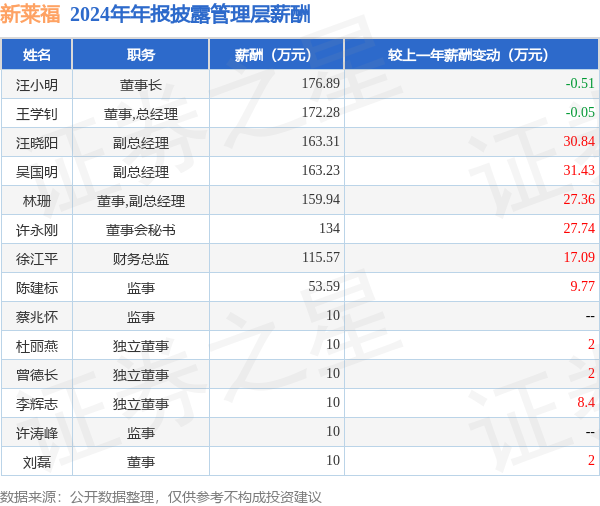Click the 董事会秘书 position cell

[x=141, y=230]
